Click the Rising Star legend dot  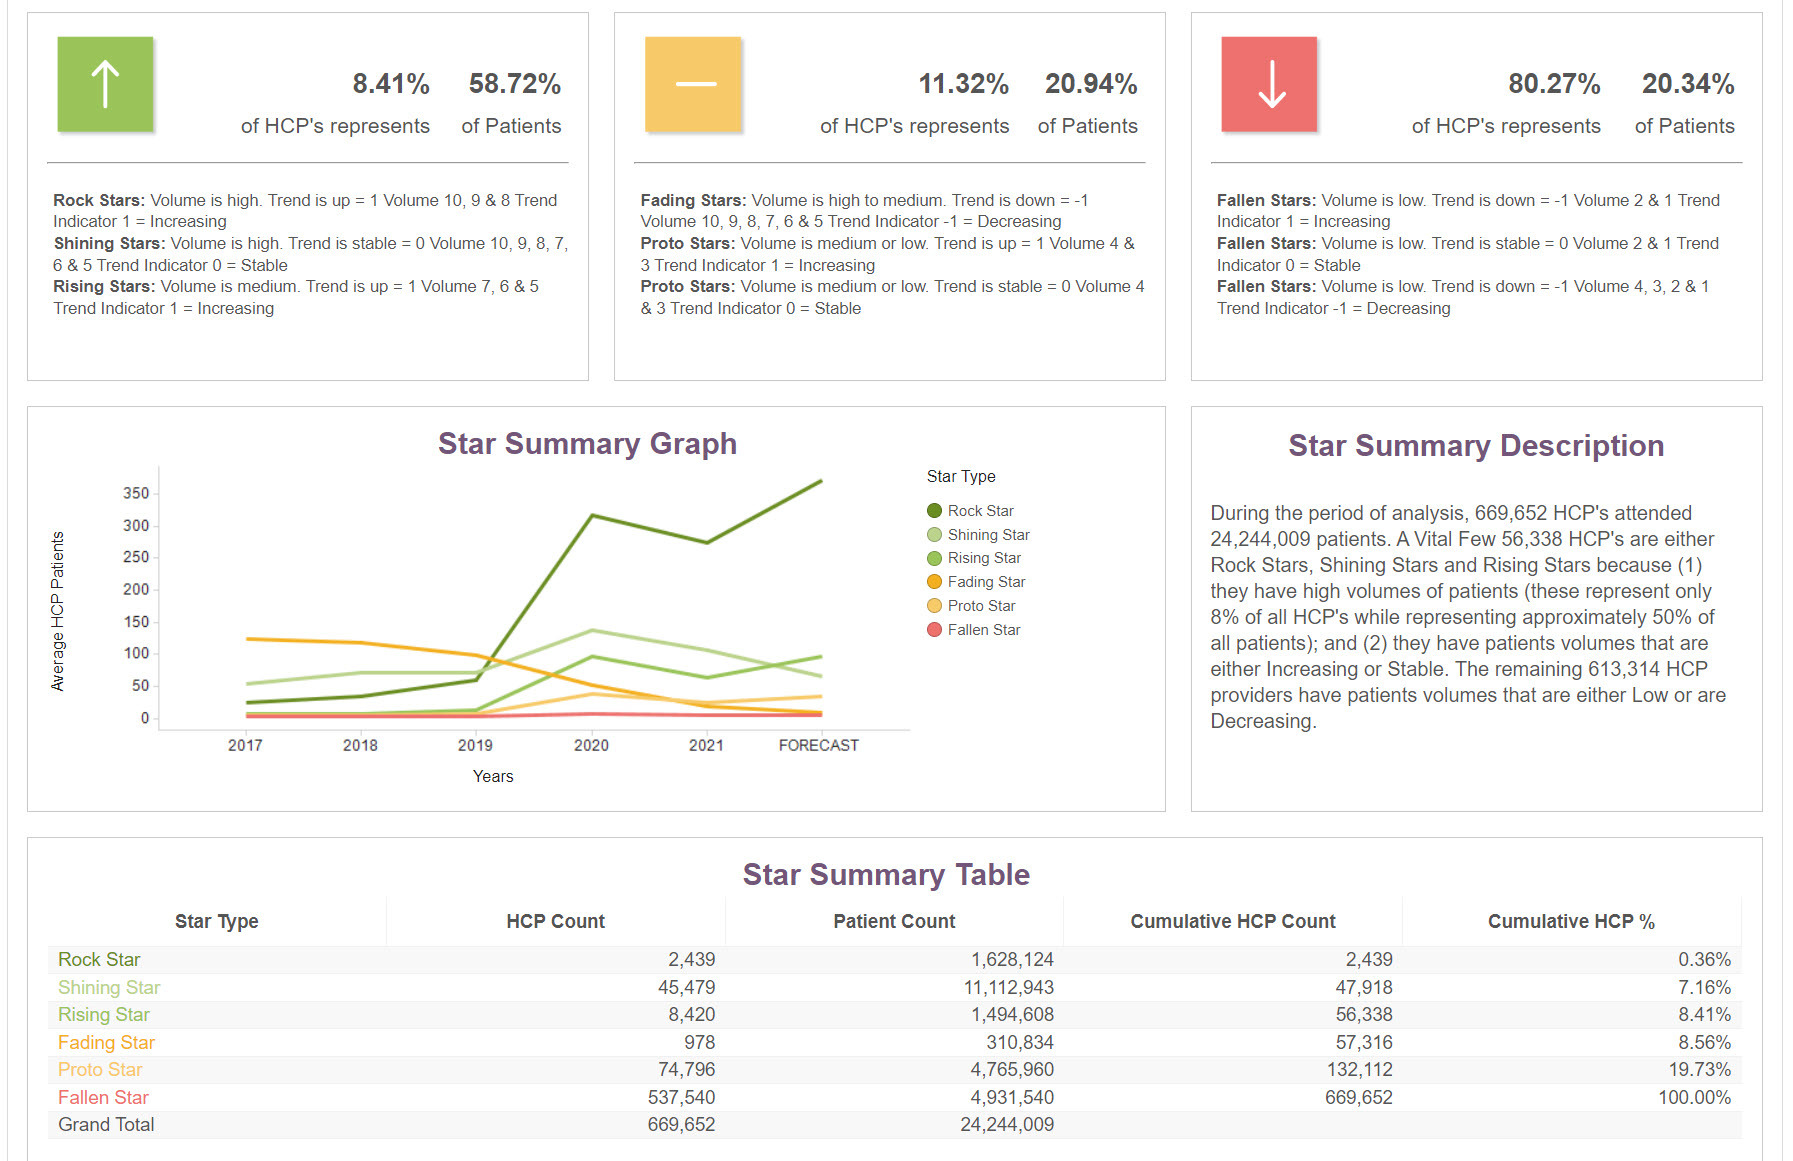[x=934, y=558]
